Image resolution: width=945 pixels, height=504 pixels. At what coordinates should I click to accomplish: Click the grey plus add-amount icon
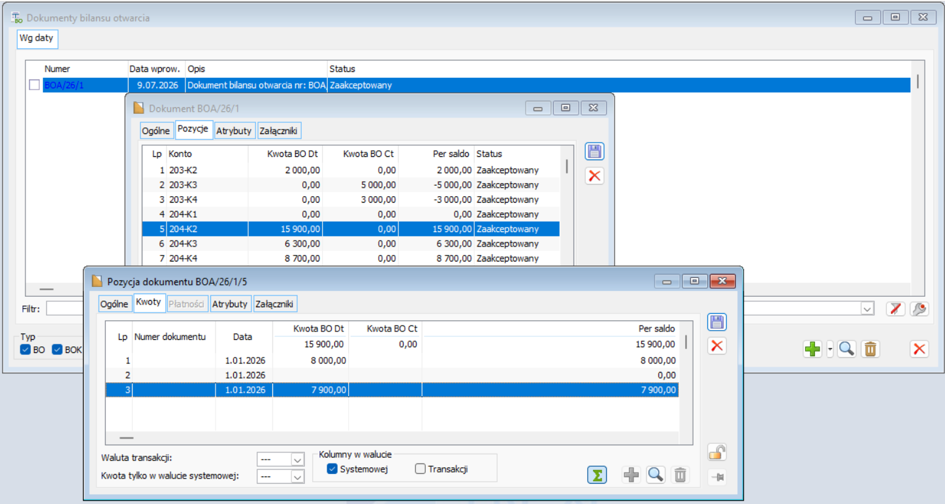click(x=631, y=475)
